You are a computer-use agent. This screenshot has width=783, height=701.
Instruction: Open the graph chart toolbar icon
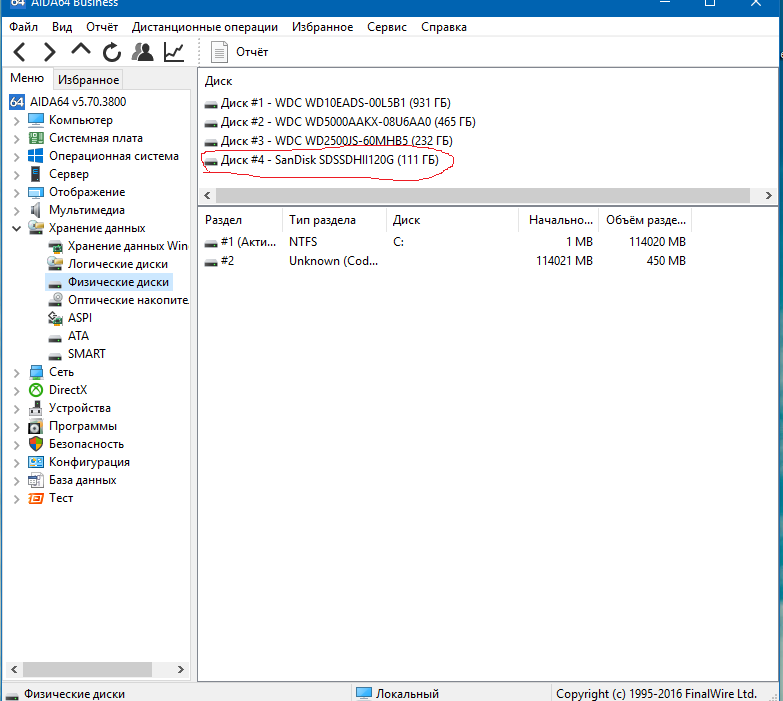tap(174, 52)
